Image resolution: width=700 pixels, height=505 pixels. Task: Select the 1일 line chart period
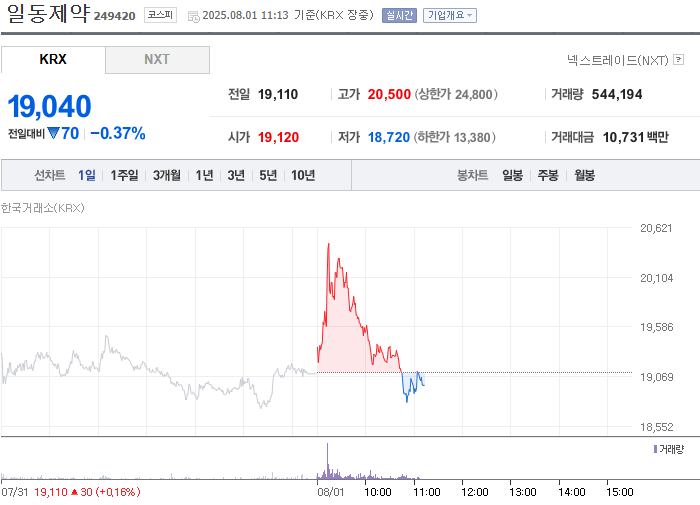tap(87, 175)
